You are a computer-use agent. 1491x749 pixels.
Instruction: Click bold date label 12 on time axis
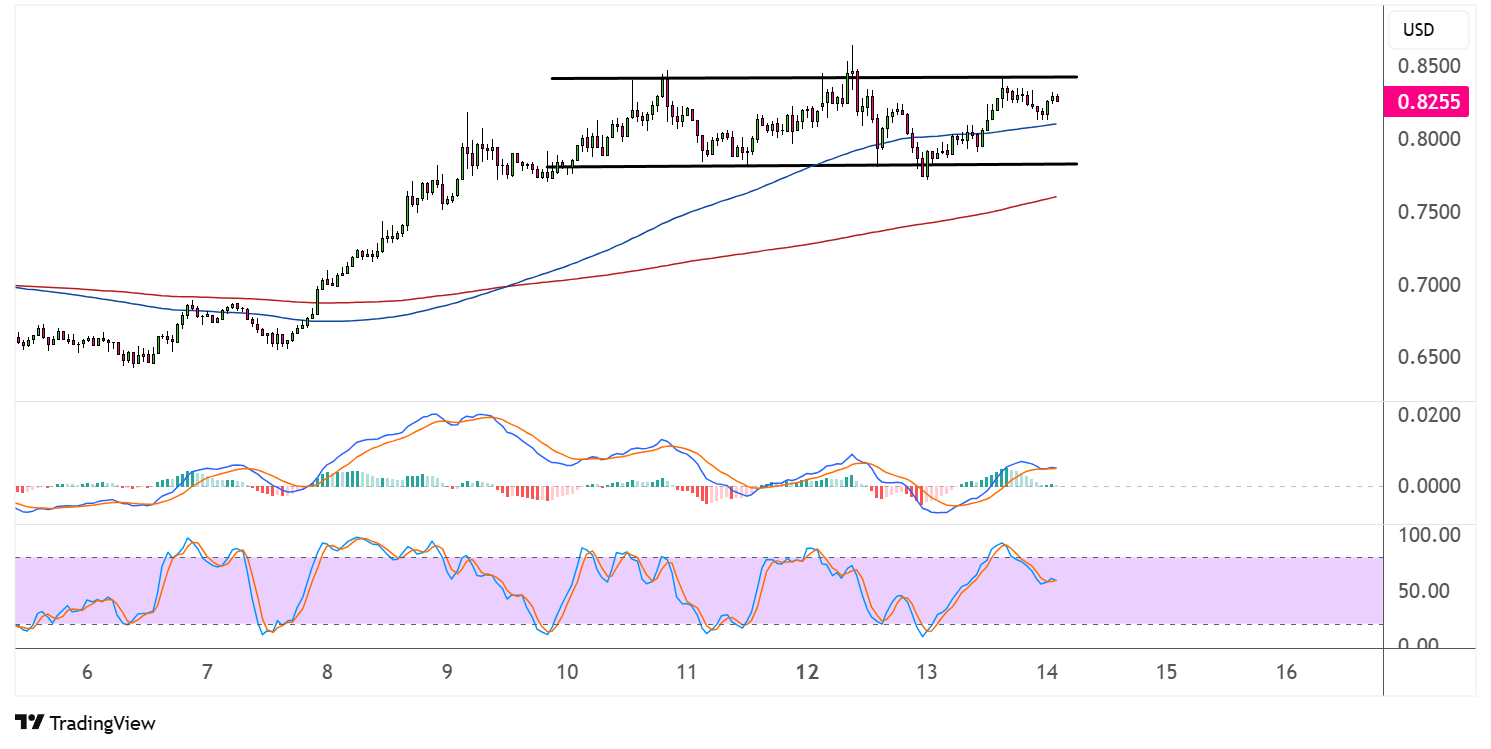click(807, 672)
